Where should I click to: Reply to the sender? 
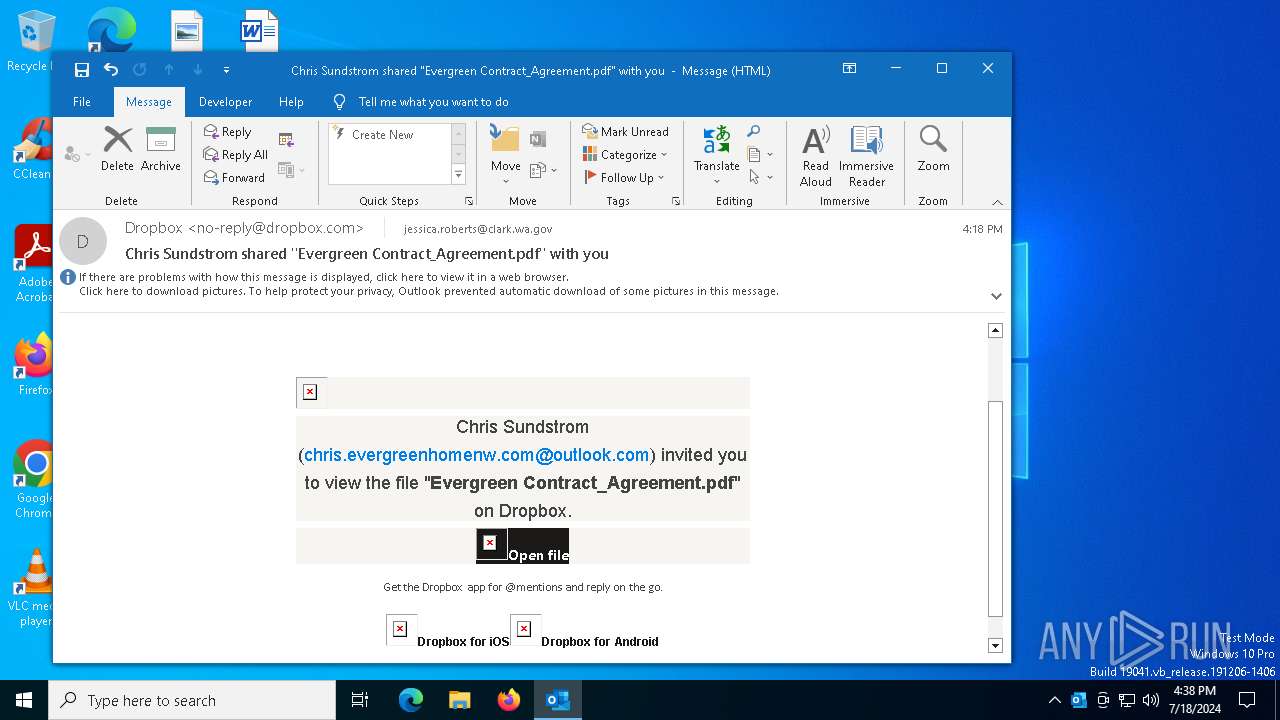pyautogui.click(x=228, y=132)
